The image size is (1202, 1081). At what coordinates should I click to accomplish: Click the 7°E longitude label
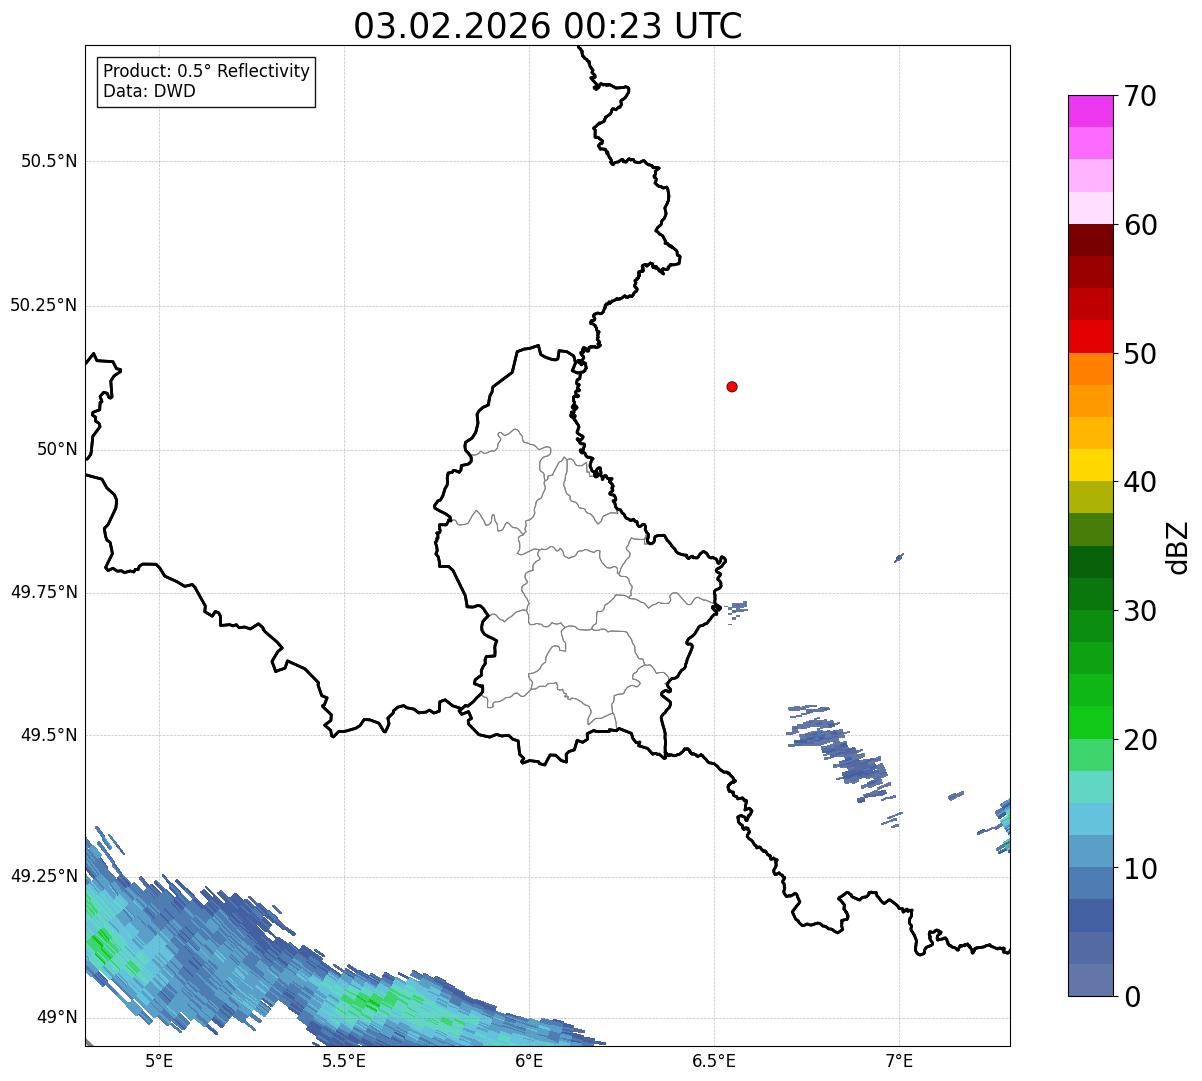tap(899, 1061)
